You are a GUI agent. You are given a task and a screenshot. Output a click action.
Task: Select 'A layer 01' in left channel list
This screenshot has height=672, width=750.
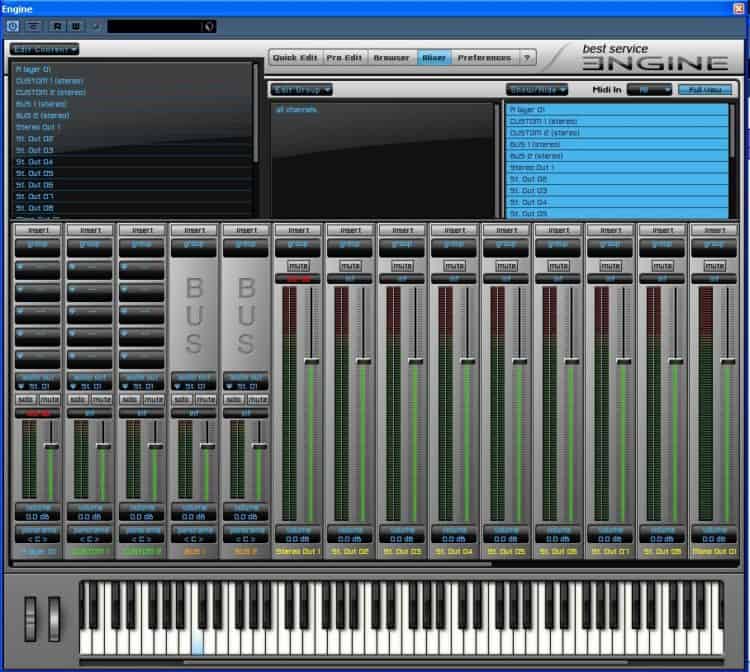[x=133, y=69]
